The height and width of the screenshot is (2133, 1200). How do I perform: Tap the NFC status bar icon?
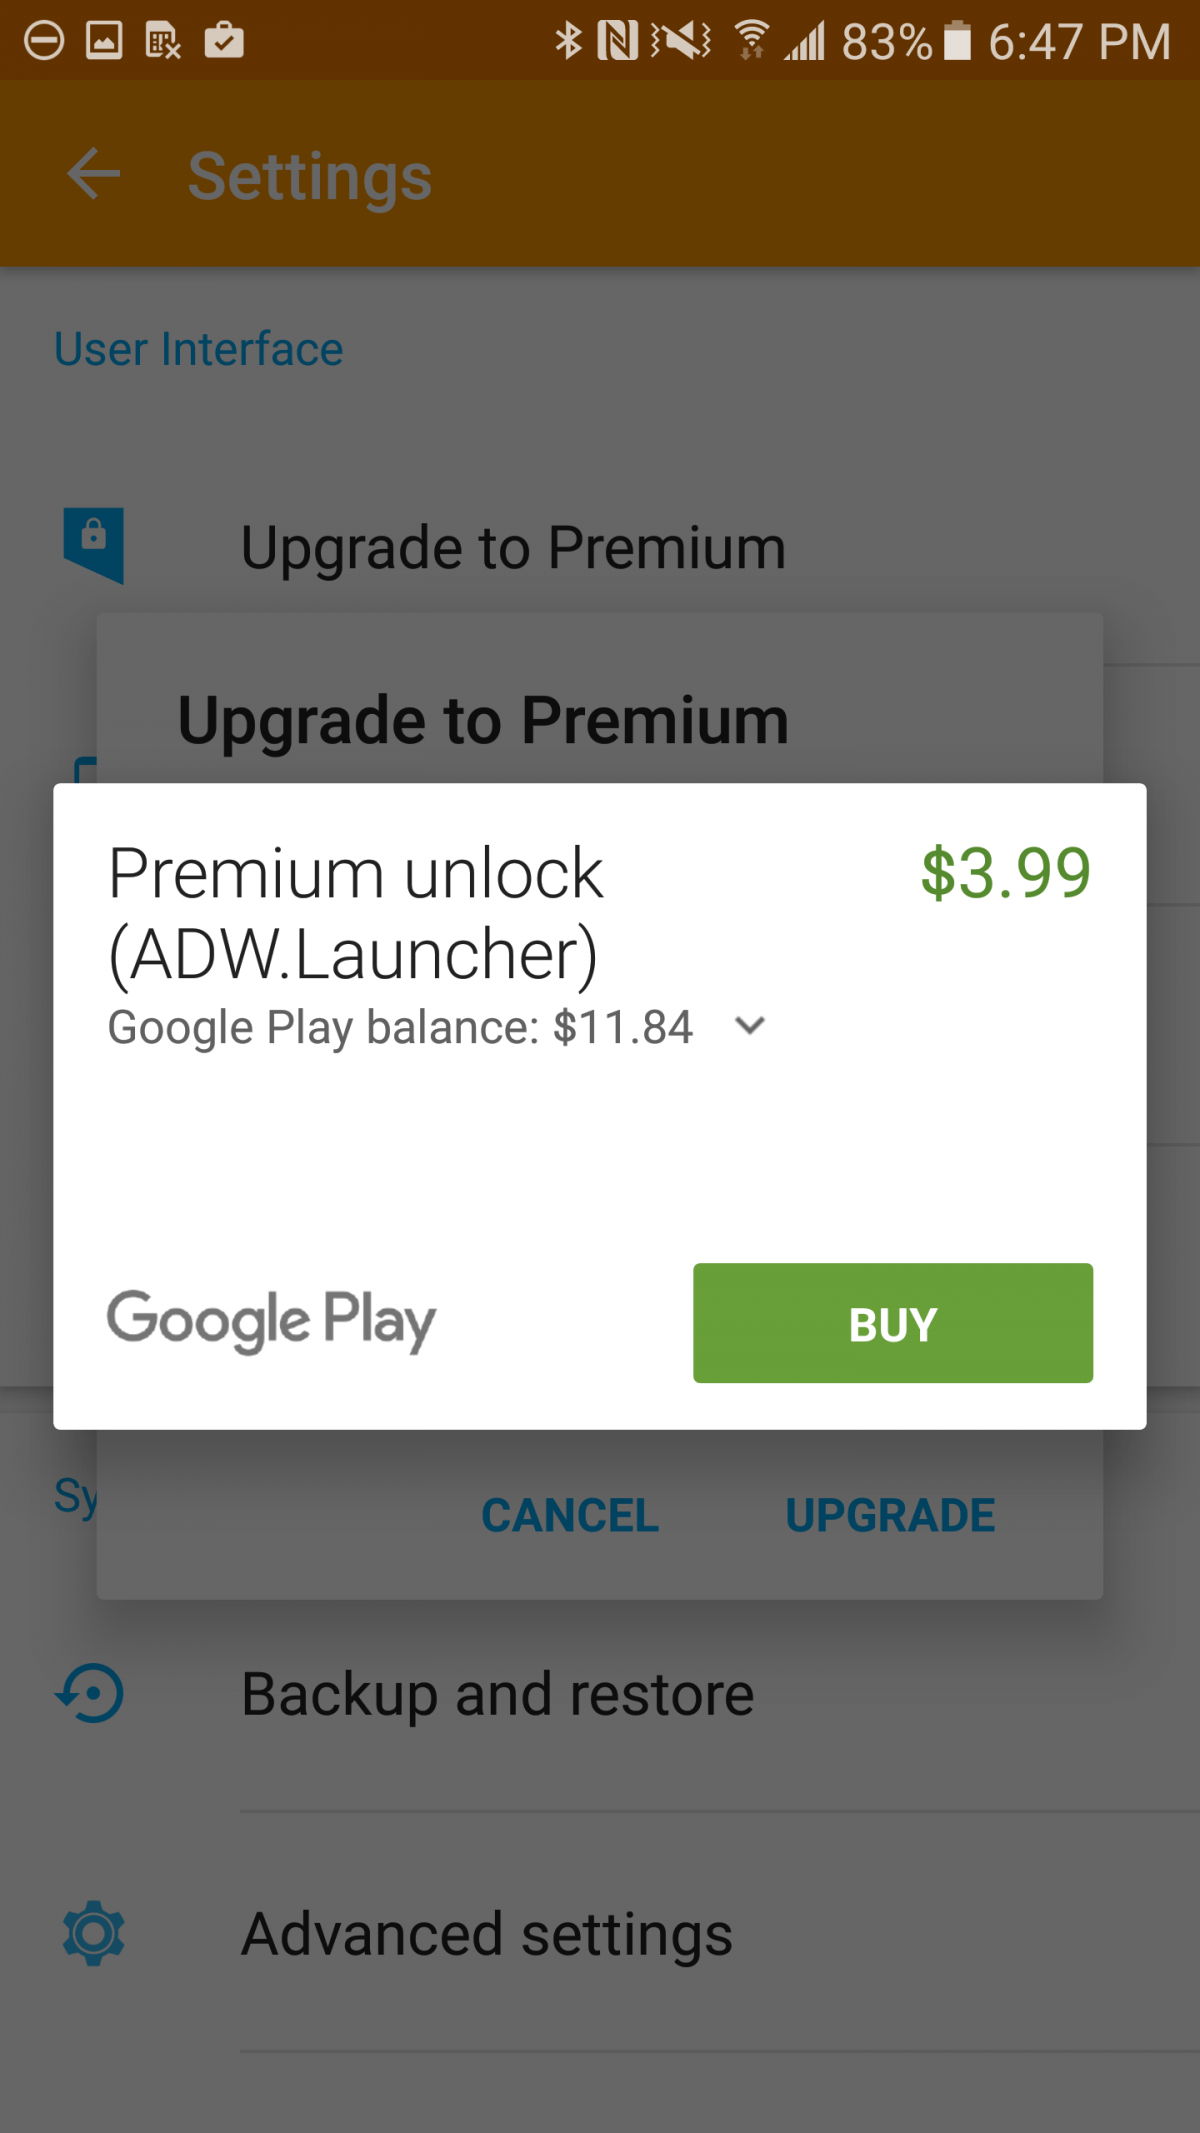[x=617, y=41]
